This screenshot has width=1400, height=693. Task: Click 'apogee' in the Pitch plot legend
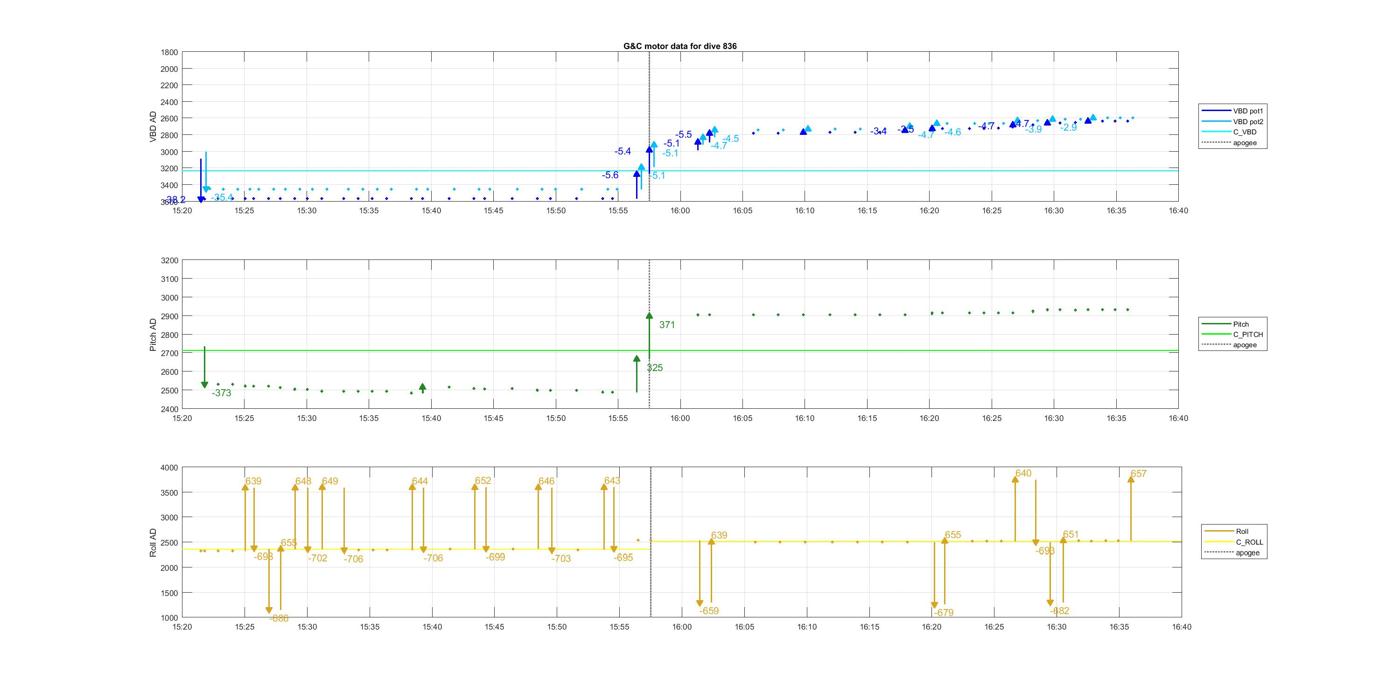tap(1245, 345)
